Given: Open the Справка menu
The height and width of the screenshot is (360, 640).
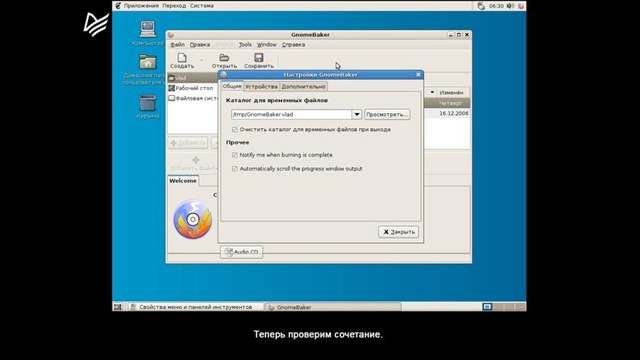Looking at the screenshot, I should 293,44.
